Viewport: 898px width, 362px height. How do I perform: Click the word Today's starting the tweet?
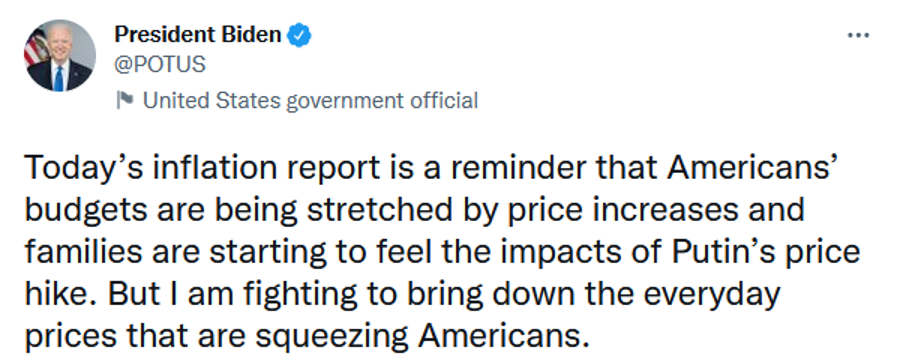click(89, 167)
